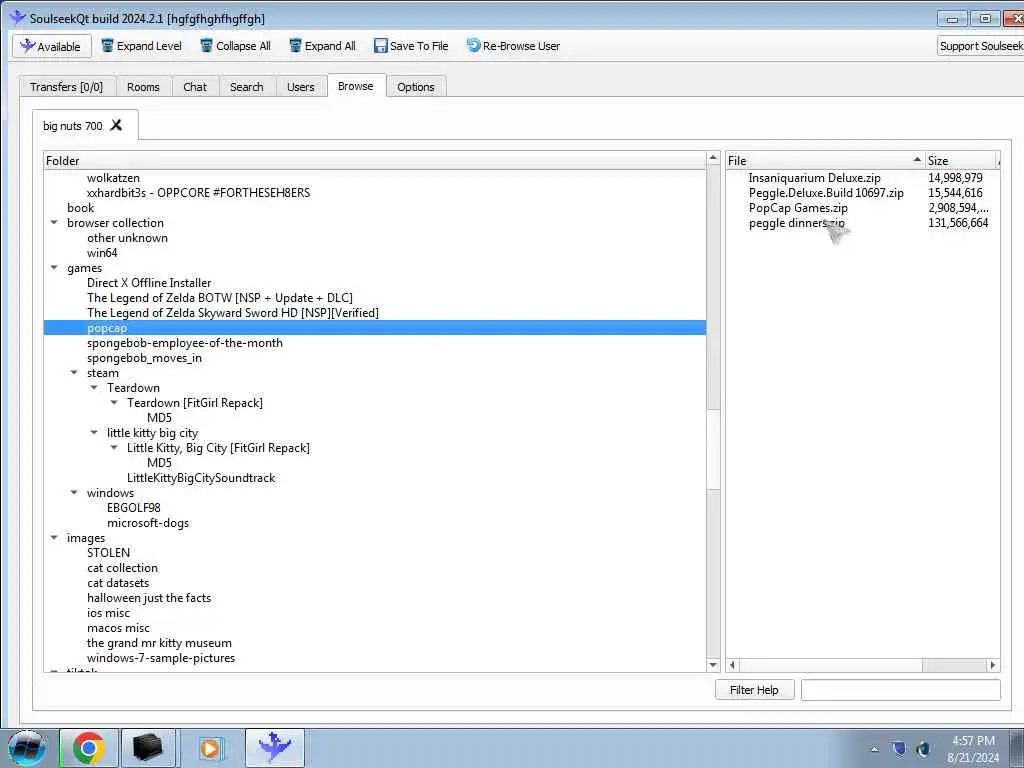The width and height of the screenshot is (1024, 768).
Task: Click the Filter Help button
Action: click(x=754, y=690)
